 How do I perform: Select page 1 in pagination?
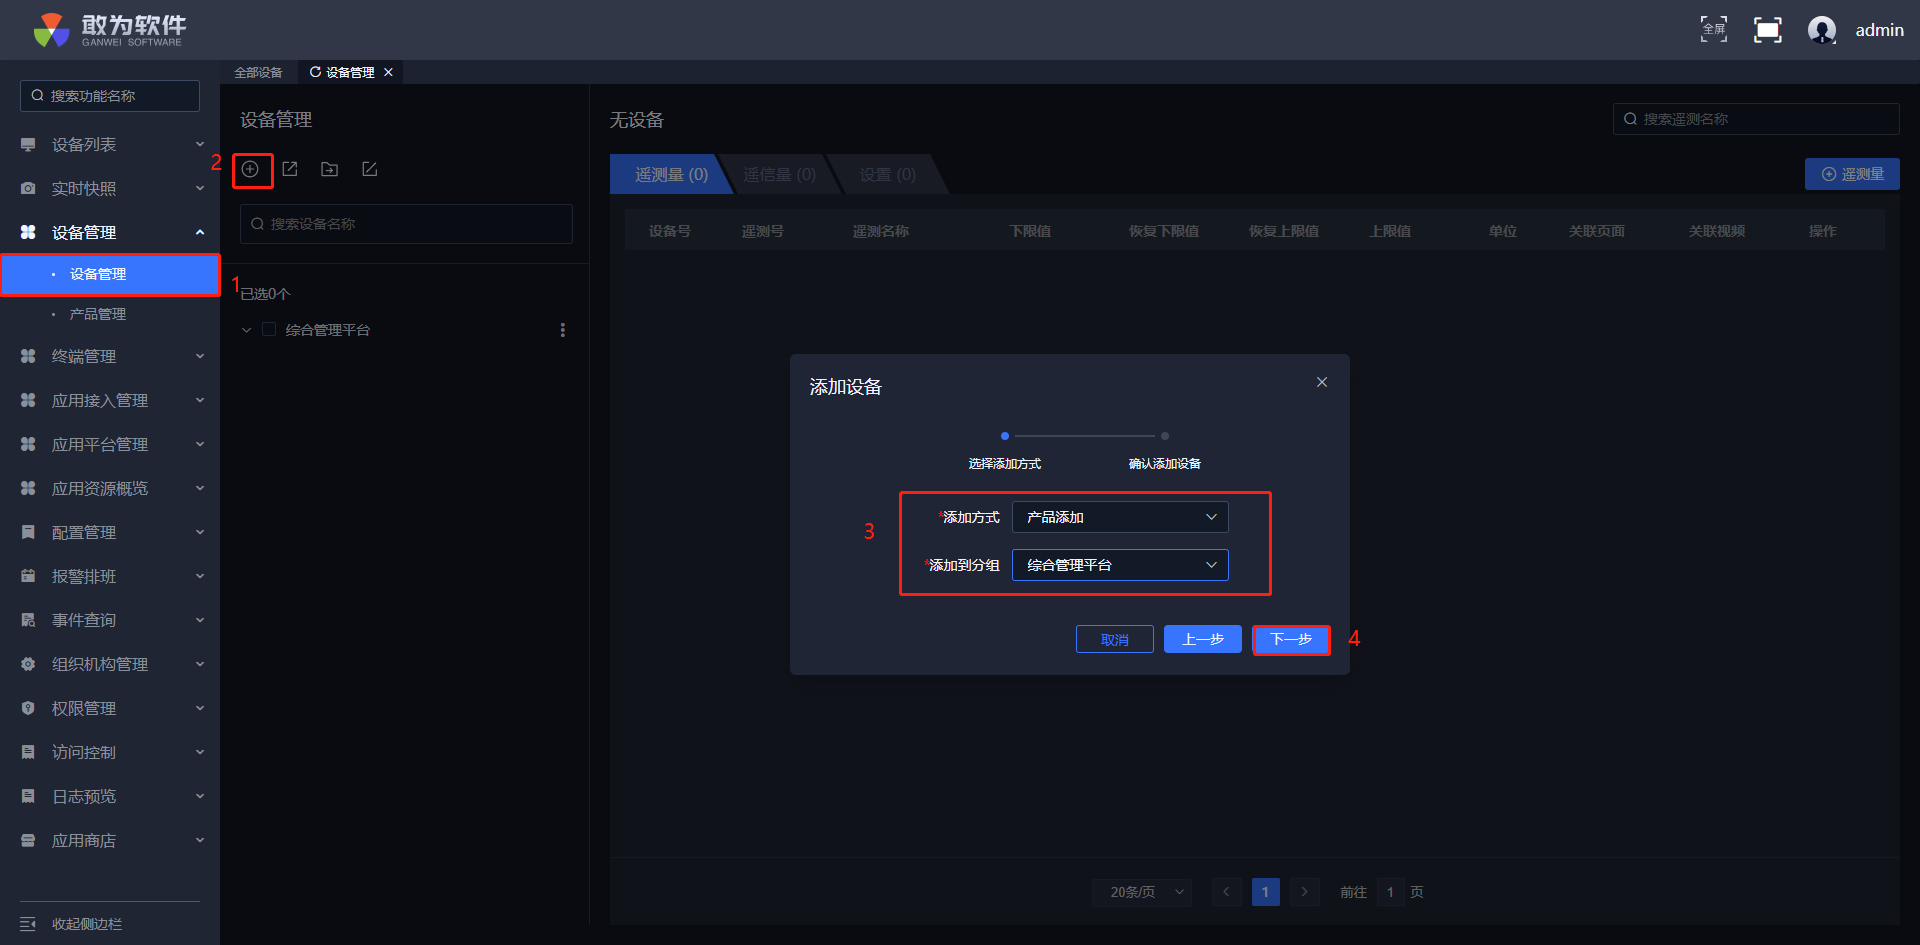1266,892
